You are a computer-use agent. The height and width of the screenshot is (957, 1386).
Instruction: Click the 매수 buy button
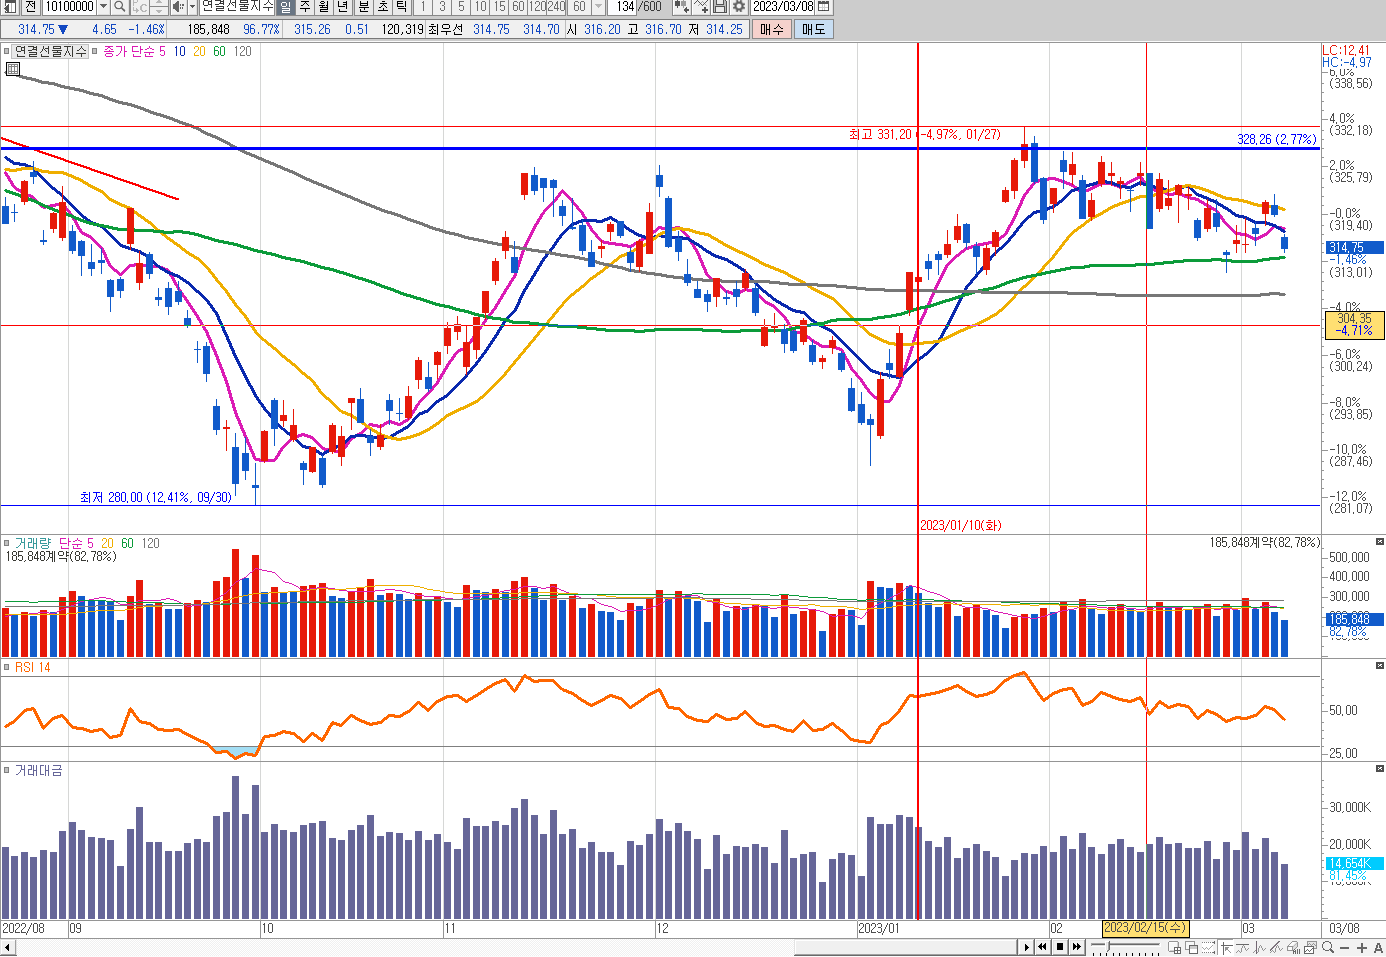[x=772, y=29]
